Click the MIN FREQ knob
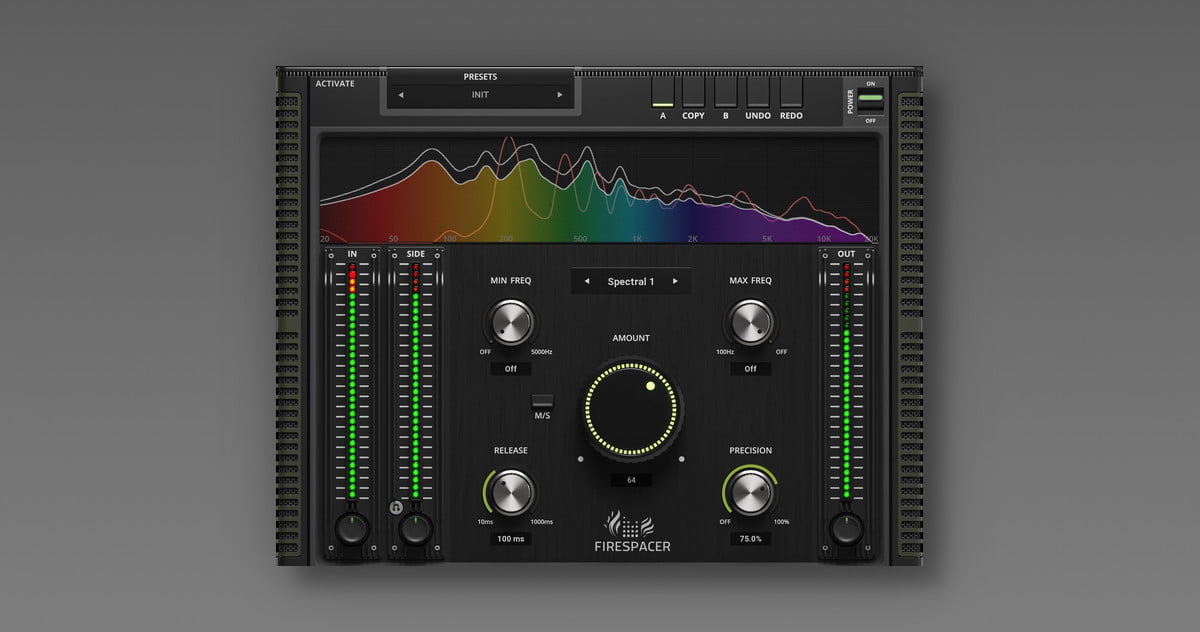Image resolution: width=1200 pixels, height=632 pixels. [x=510, y=323]
